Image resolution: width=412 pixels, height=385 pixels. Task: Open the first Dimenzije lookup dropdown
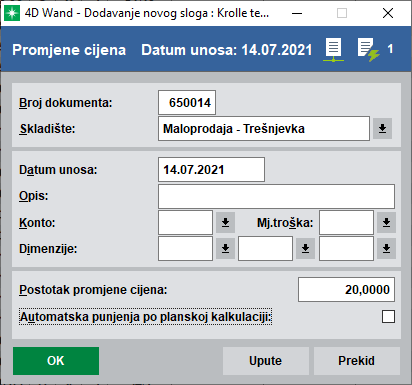tap(225, 248)
